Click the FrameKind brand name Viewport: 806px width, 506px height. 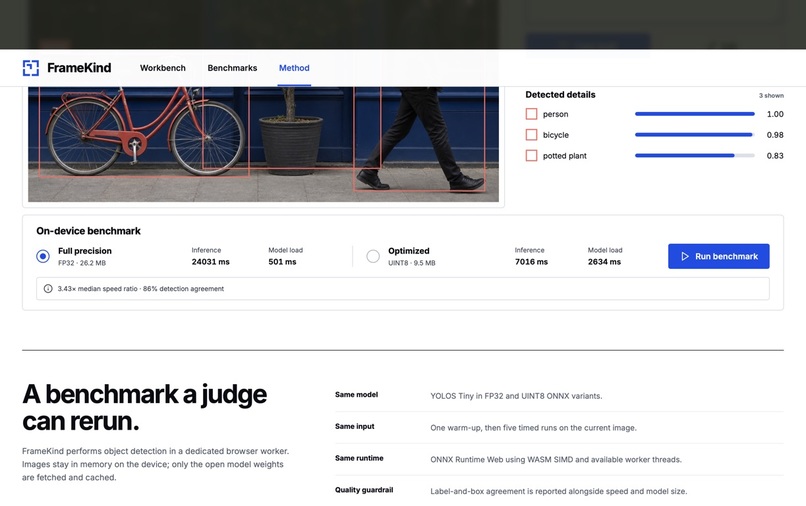click(79, 68)
